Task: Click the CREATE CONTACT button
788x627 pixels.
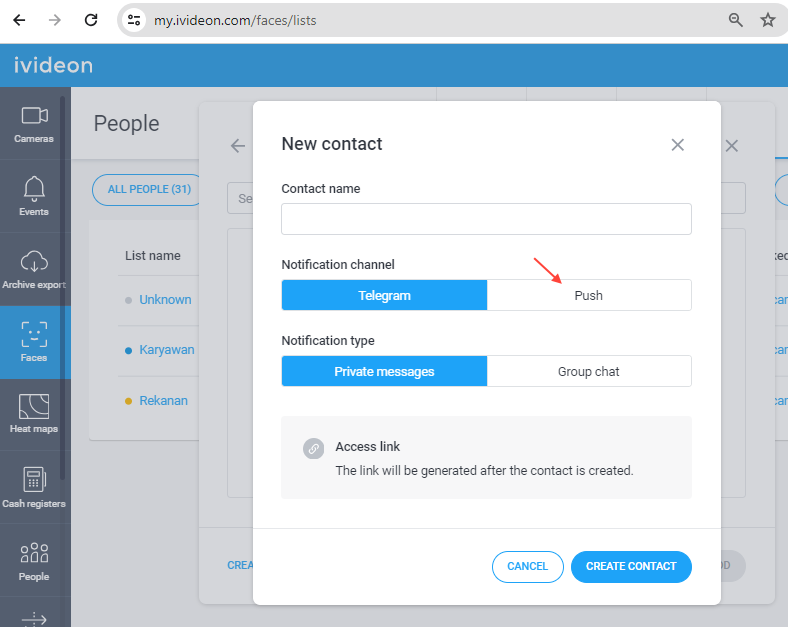Action: coord(631,567)
